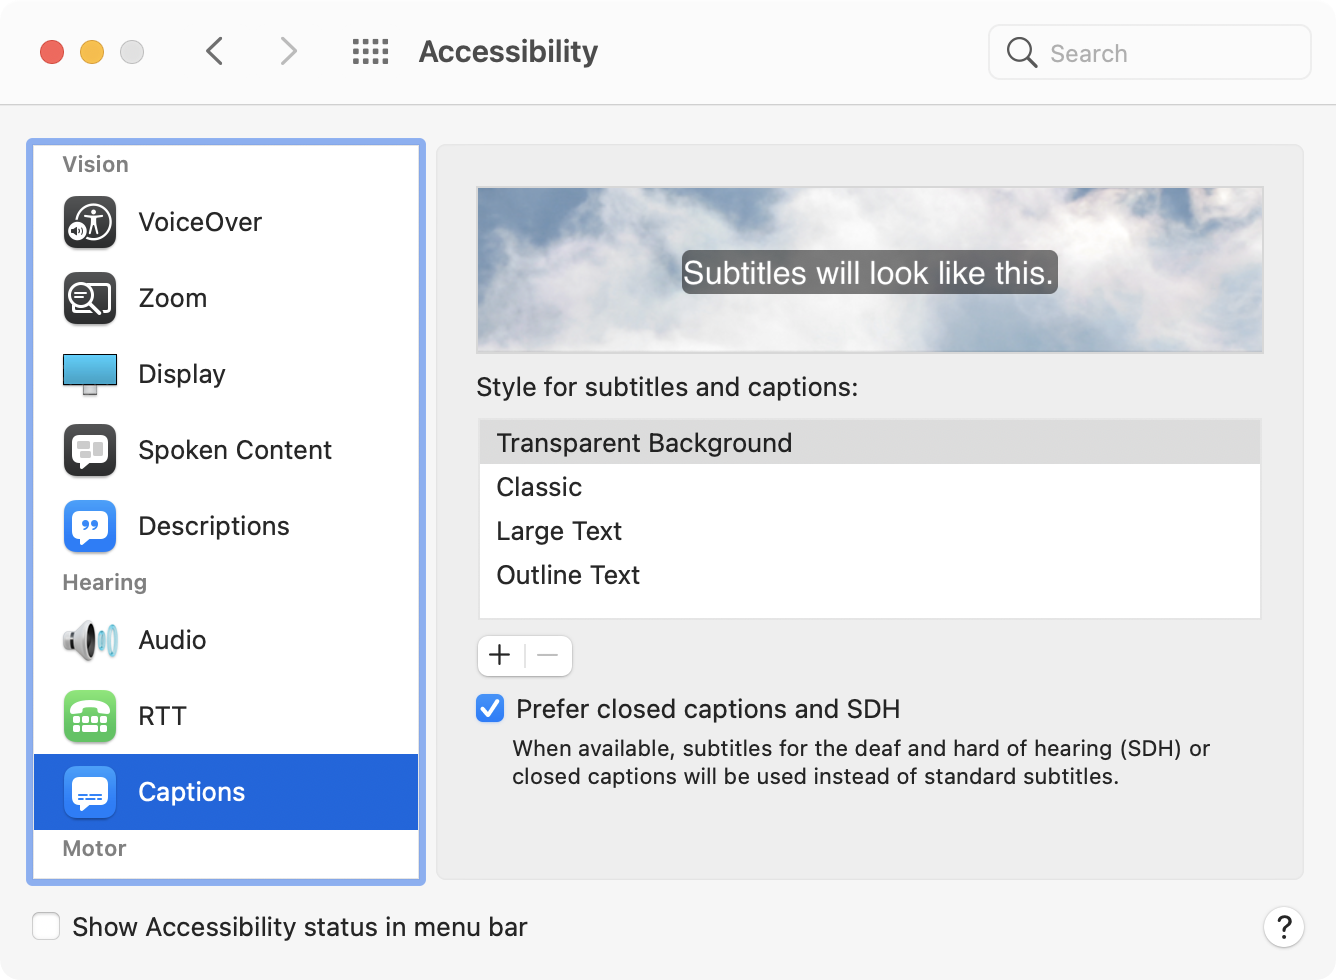
Task: Open the Audio speaker icon
Action: point(90,640)
